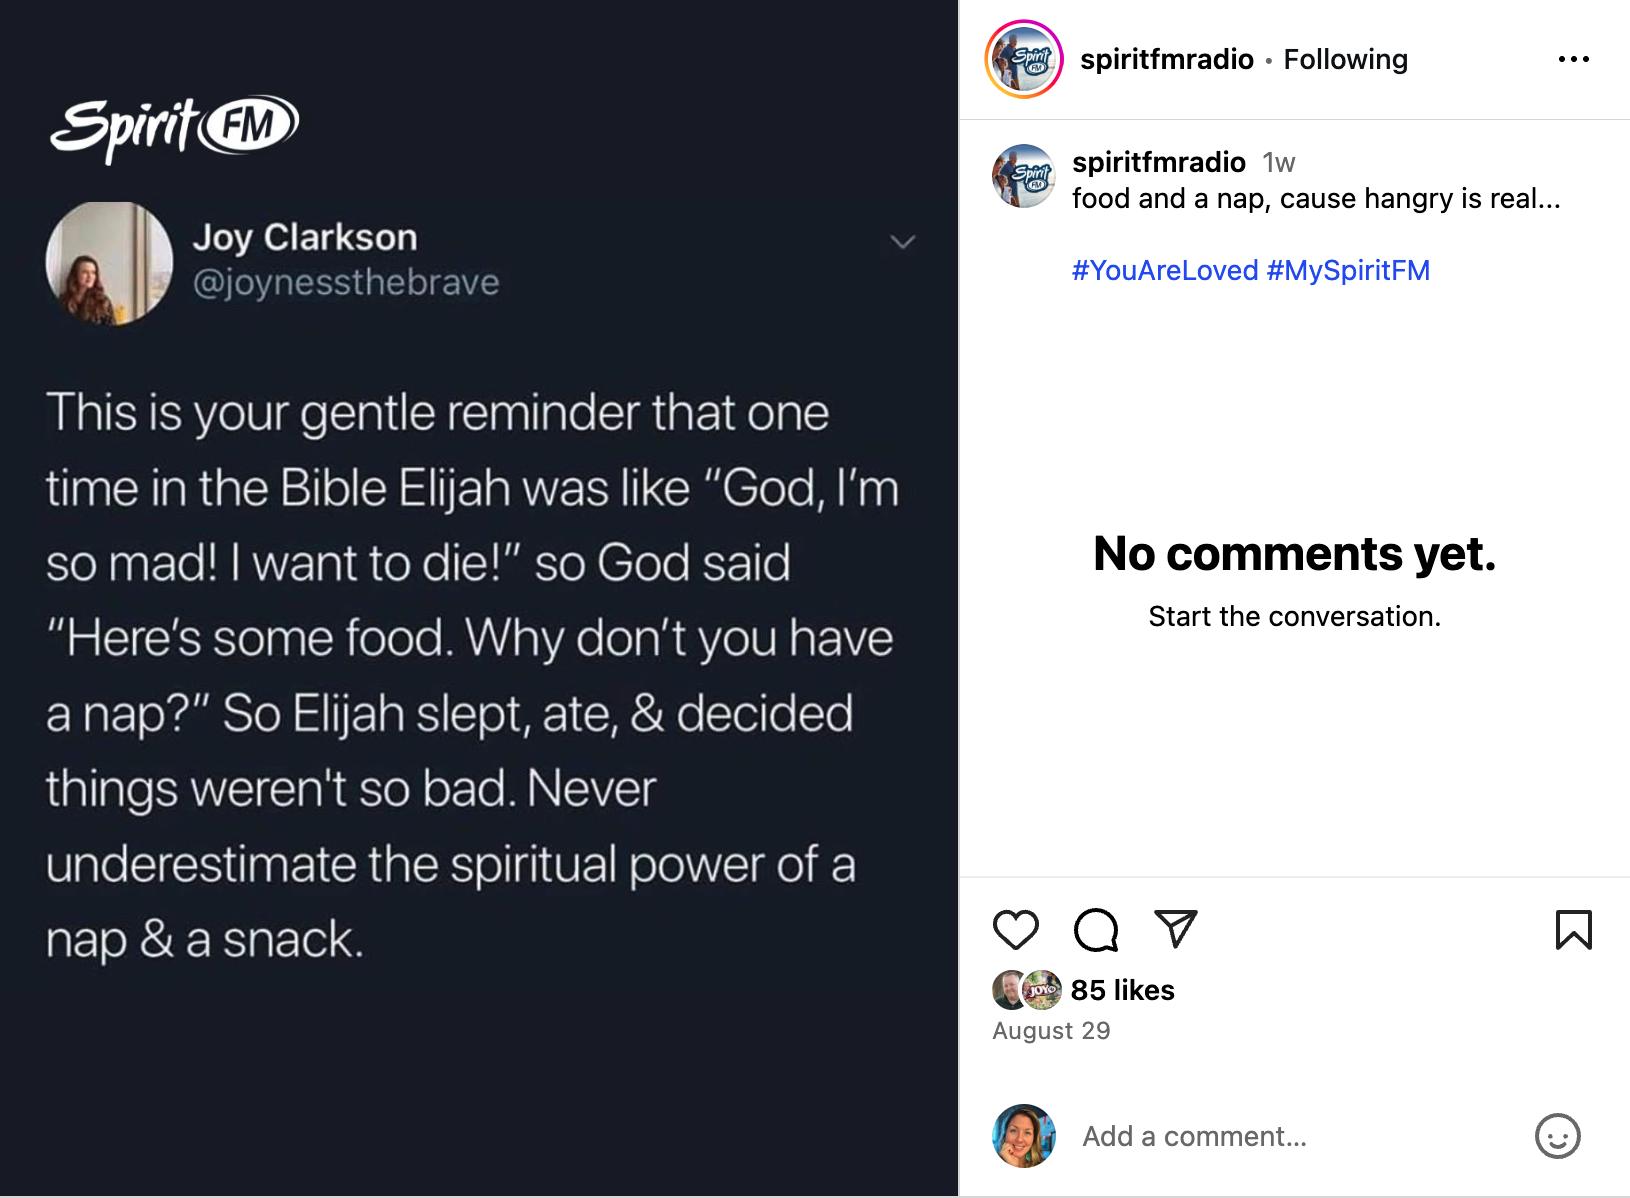Viewport: 1630px width, 1198px height.
Task: Open the August 29 post date
Action: point(1051,1031)
